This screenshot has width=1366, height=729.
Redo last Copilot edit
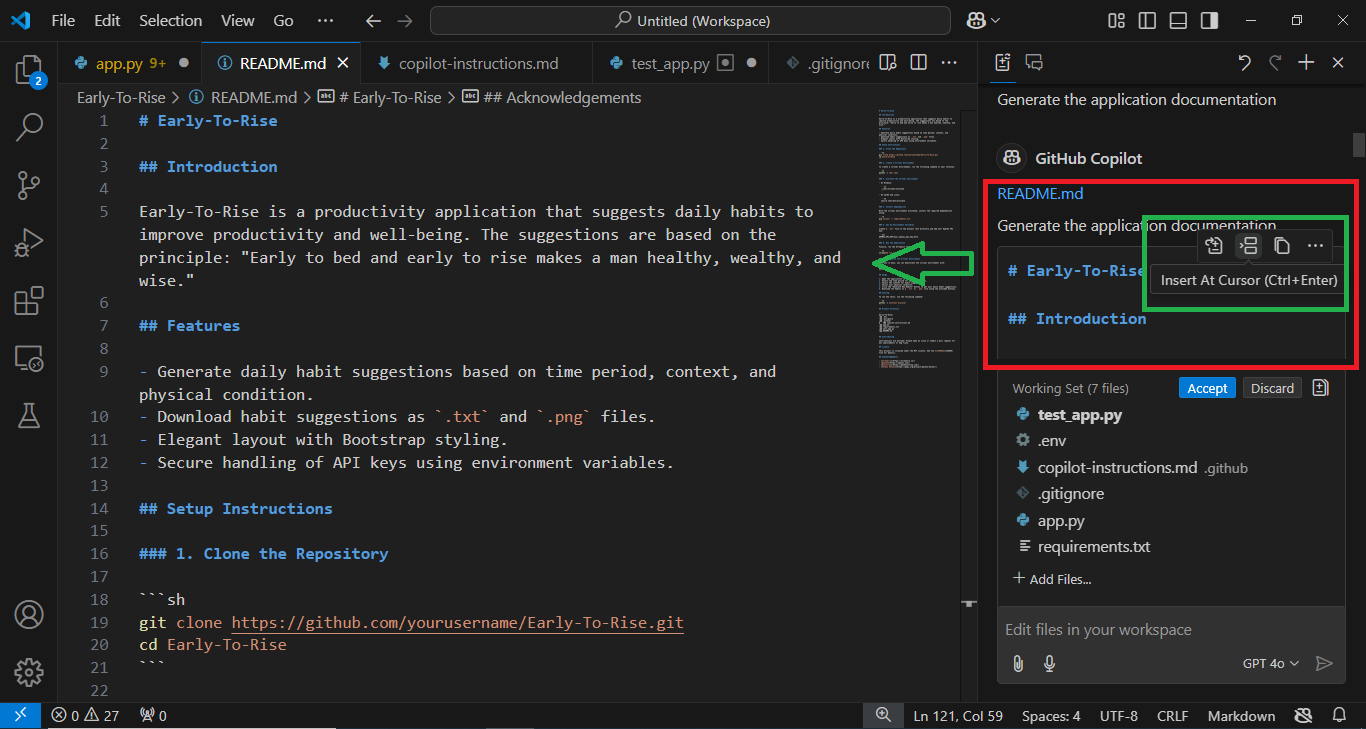click(x=1275, y=62)
